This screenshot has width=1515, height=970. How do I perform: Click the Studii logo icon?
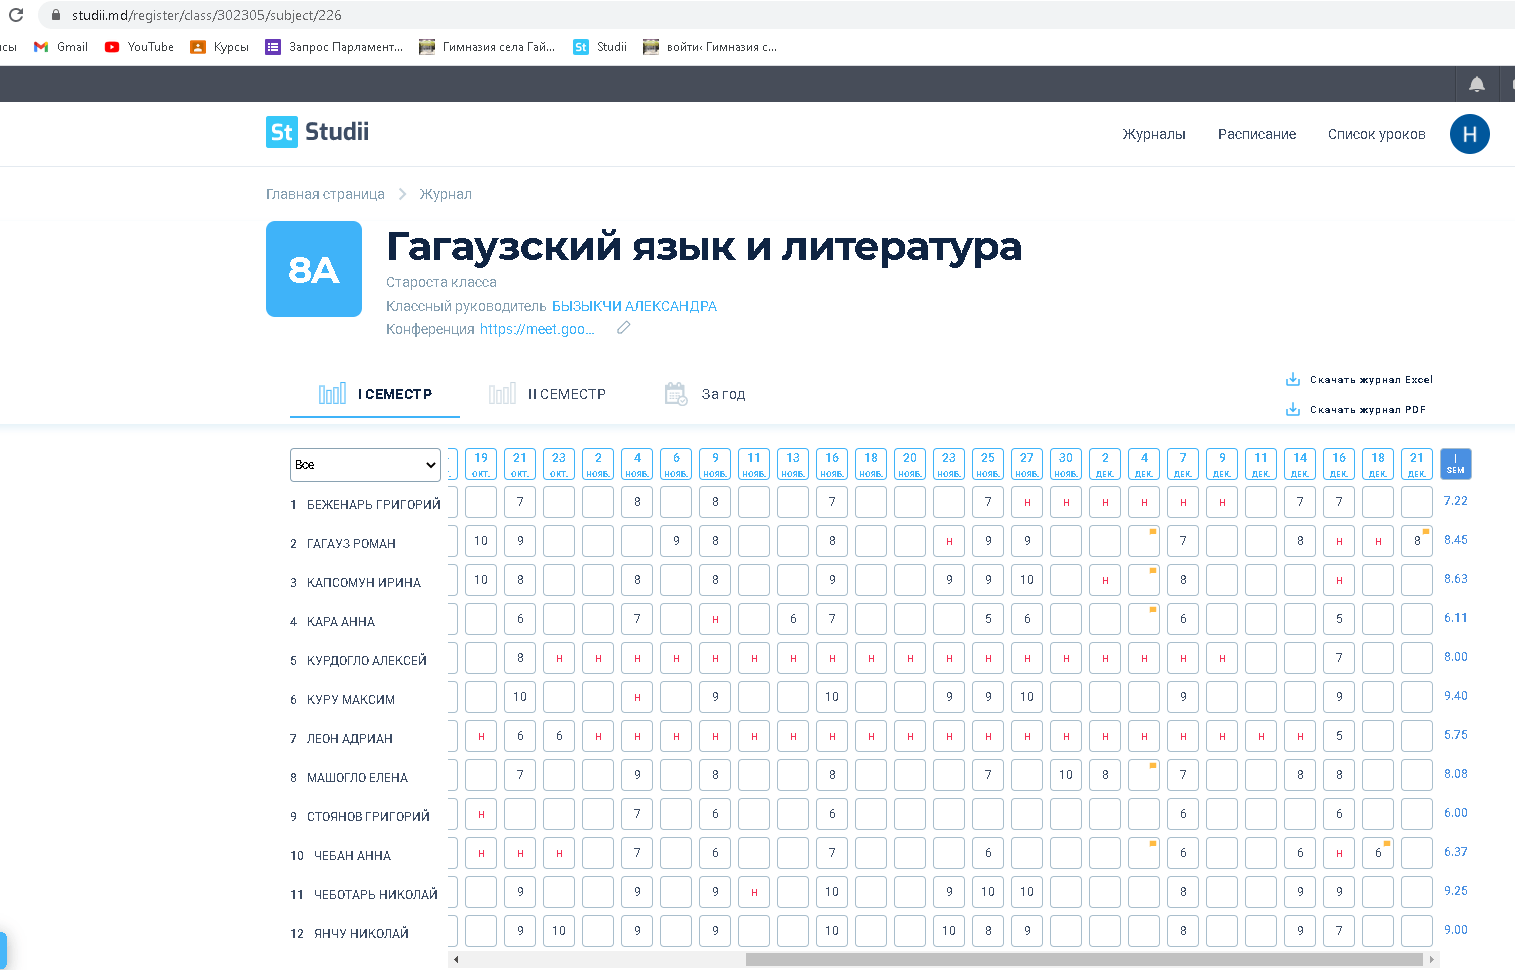(282, 132)
